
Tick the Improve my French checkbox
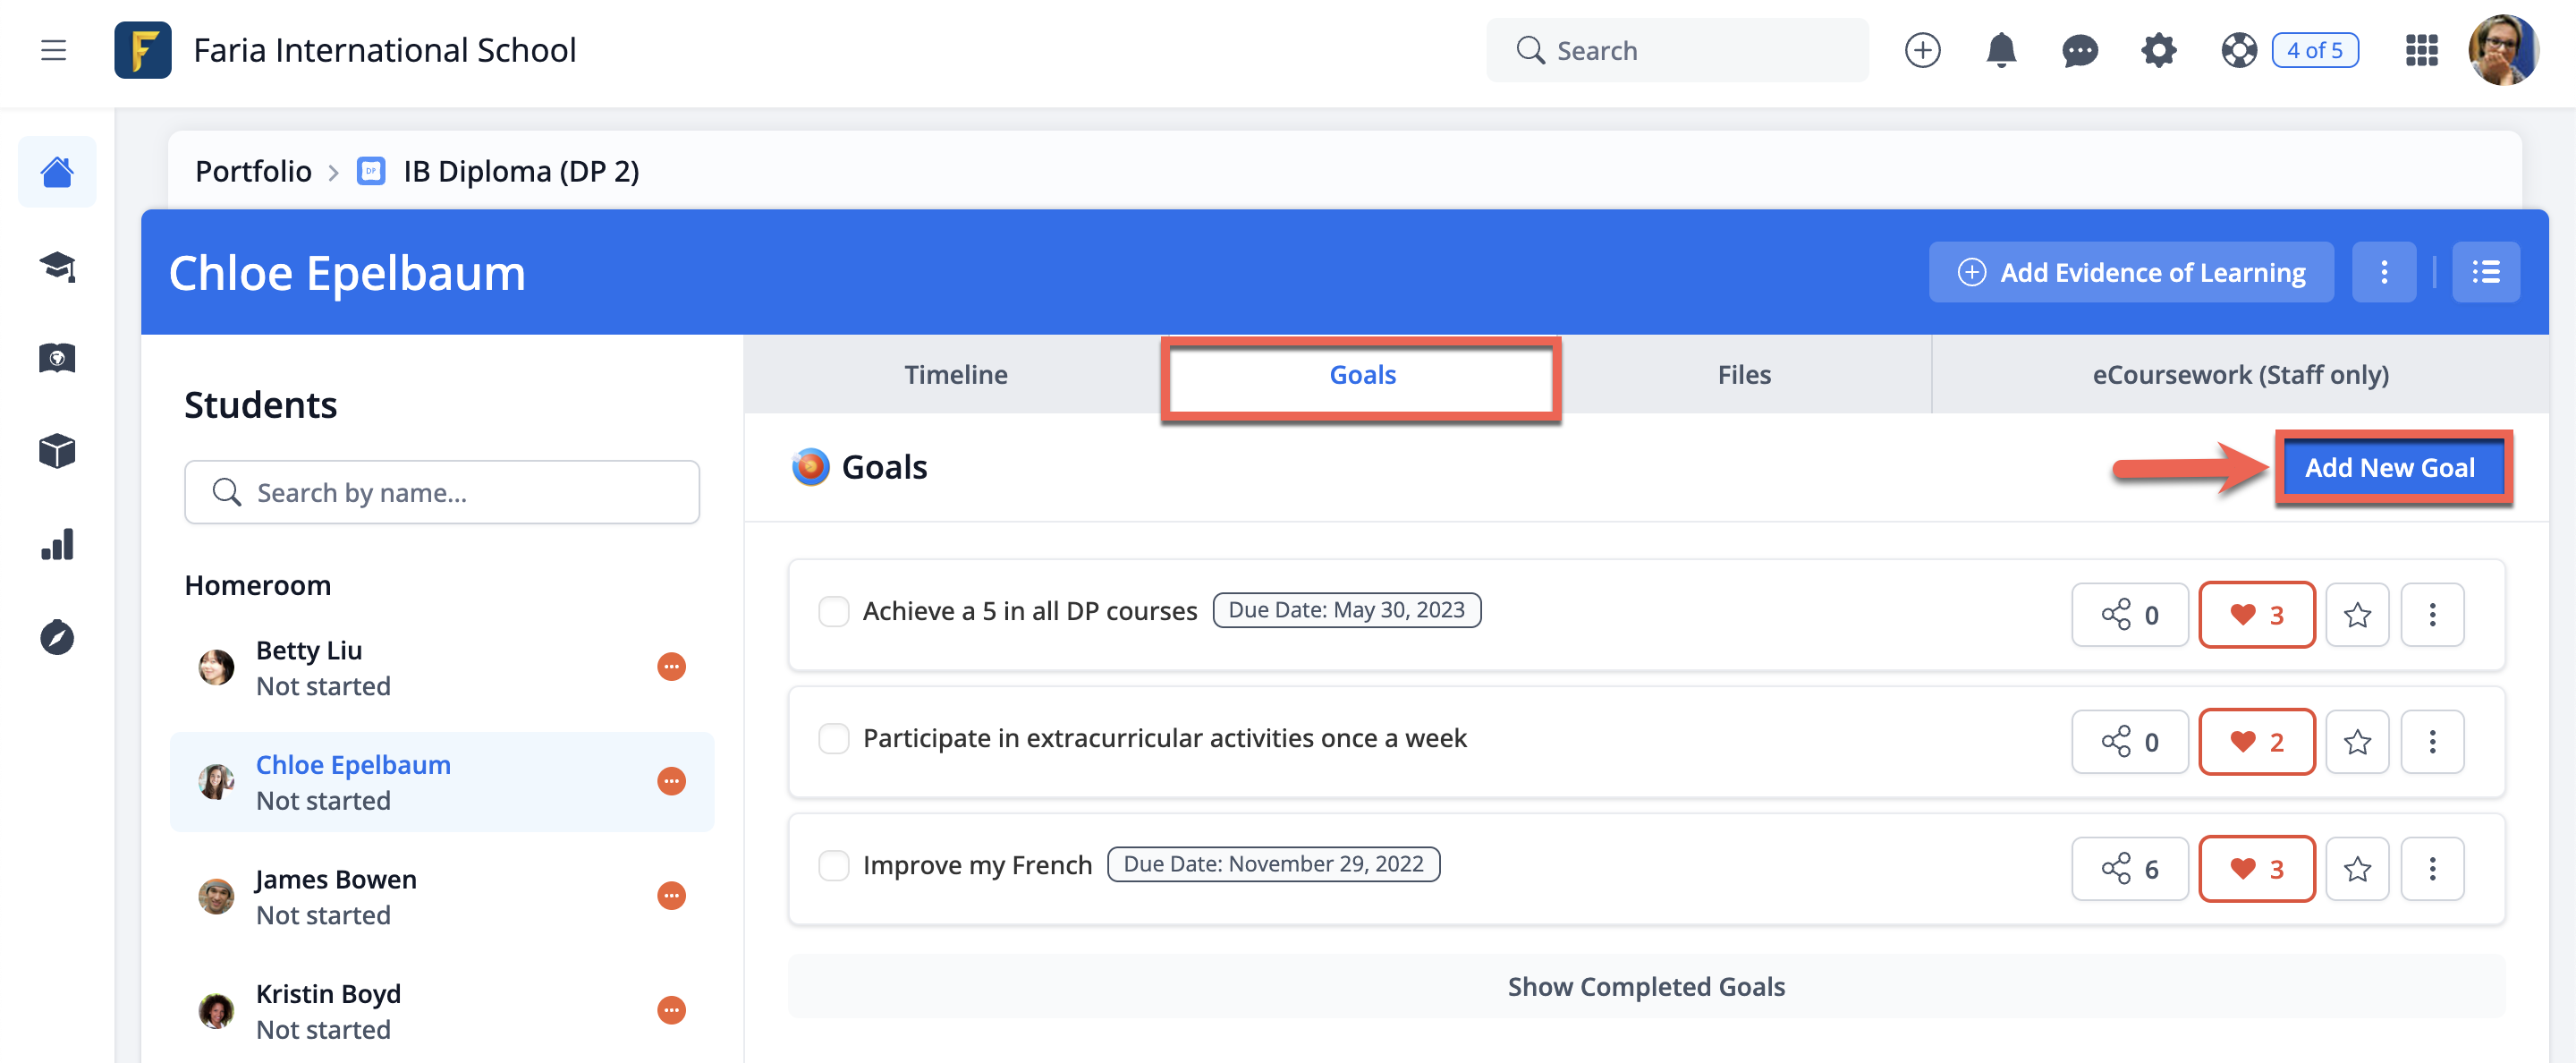pyautogui.click(x=833, y=865)
